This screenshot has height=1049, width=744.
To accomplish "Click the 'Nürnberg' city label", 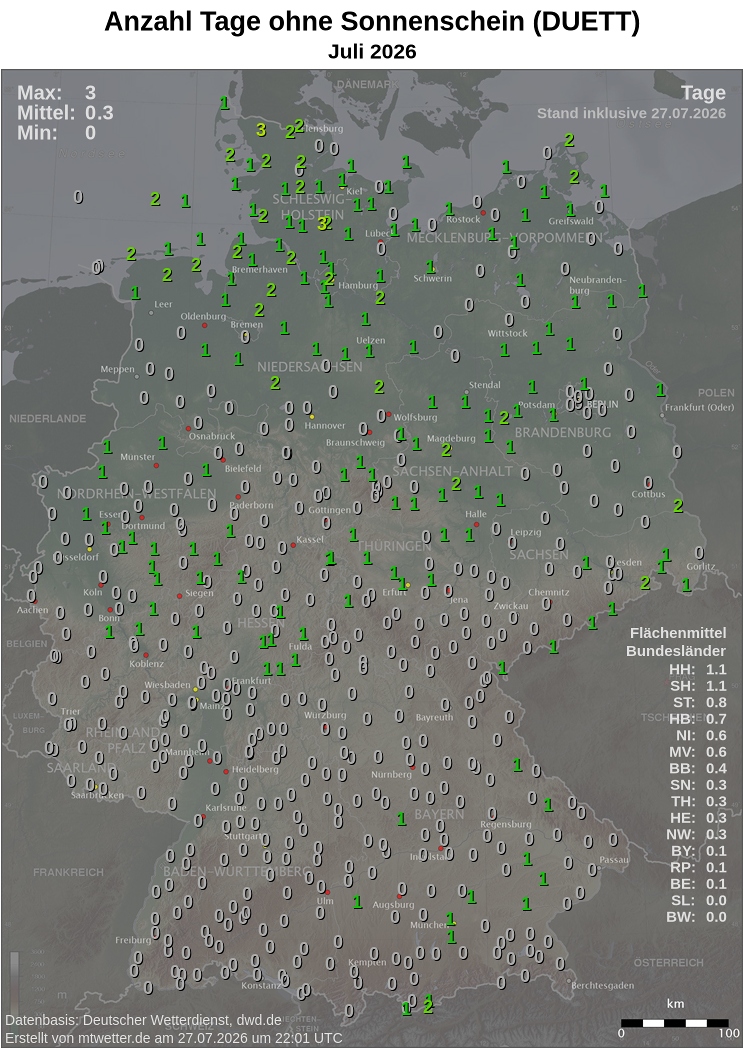I will [x=391, y=775].
